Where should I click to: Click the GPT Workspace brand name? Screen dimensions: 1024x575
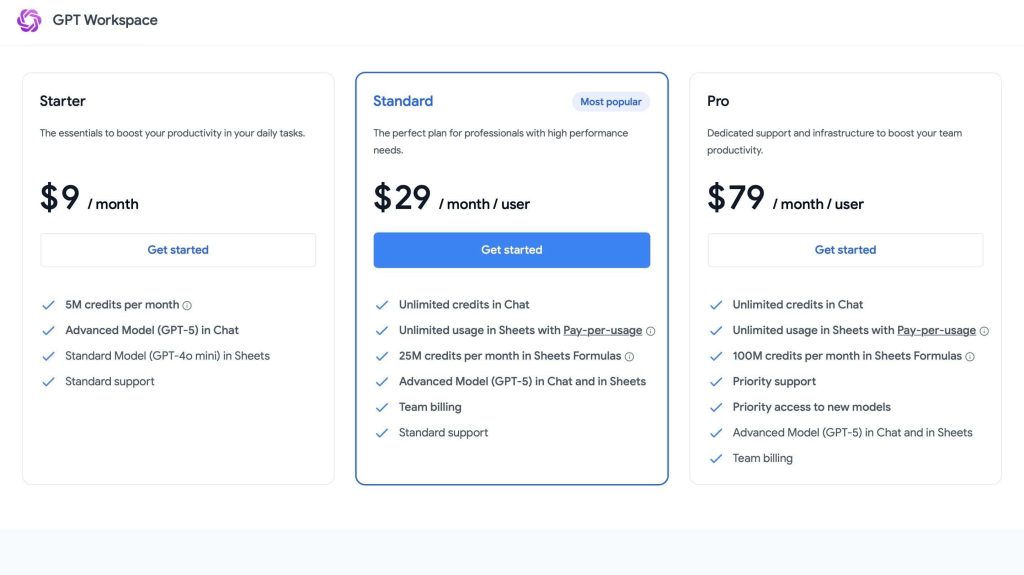pyautogui.click(x=105, y=20)
